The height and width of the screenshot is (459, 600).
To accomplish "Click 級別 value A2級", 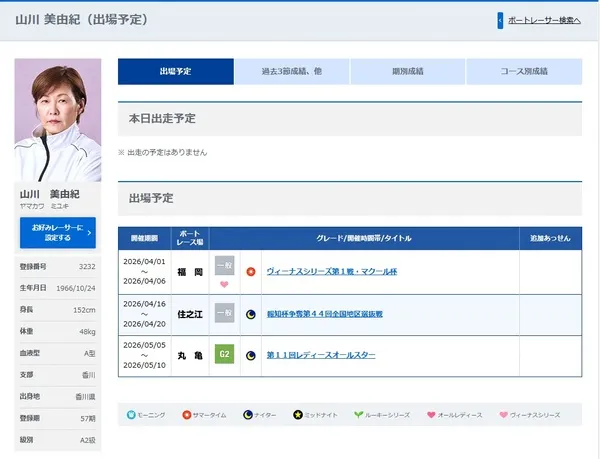I will pyautogui.click(x=88, y=440).
